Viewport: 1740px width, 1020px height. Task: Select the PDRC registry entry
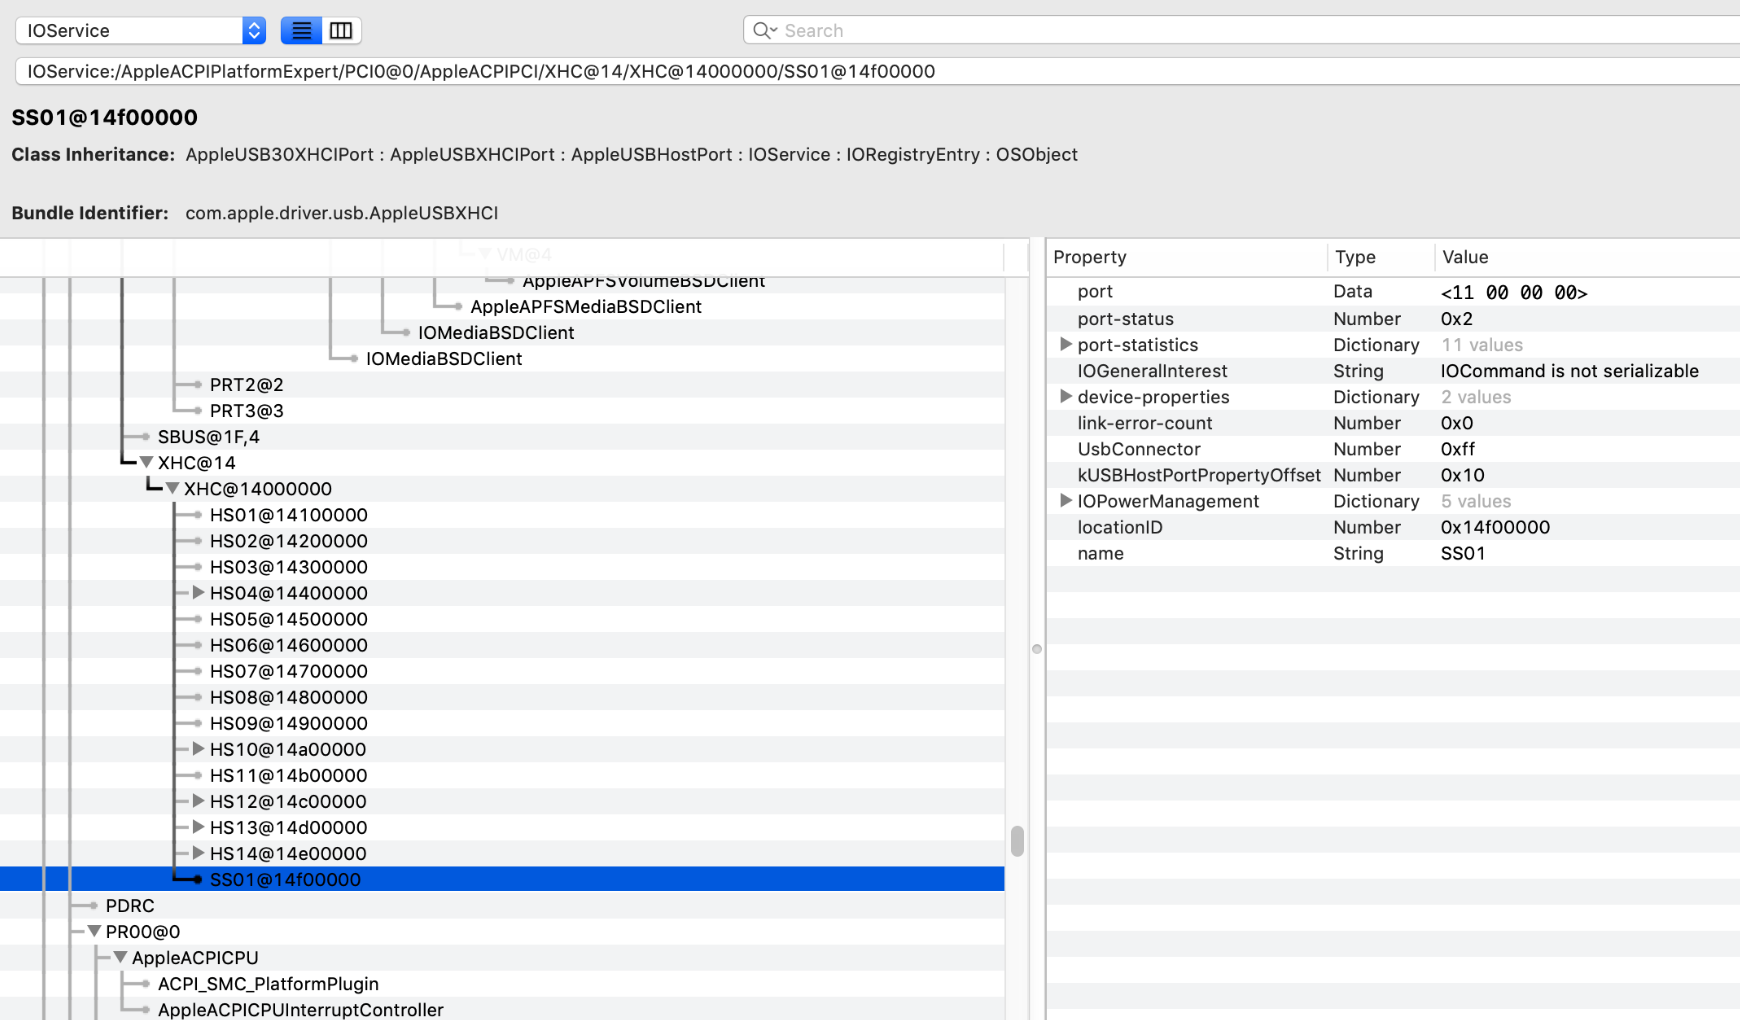130,906
